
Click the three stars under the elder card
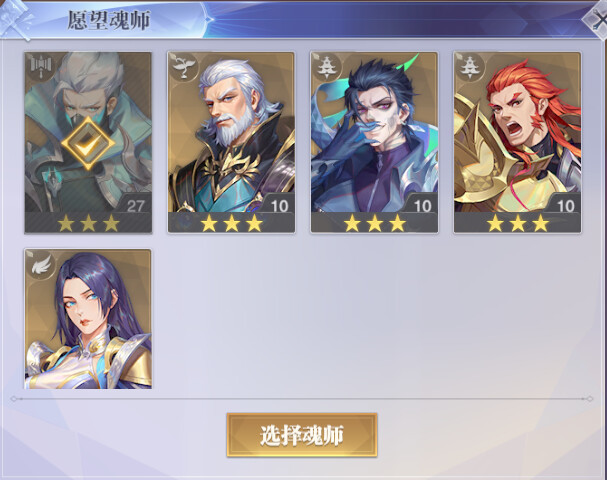click(x=231, y=223)
